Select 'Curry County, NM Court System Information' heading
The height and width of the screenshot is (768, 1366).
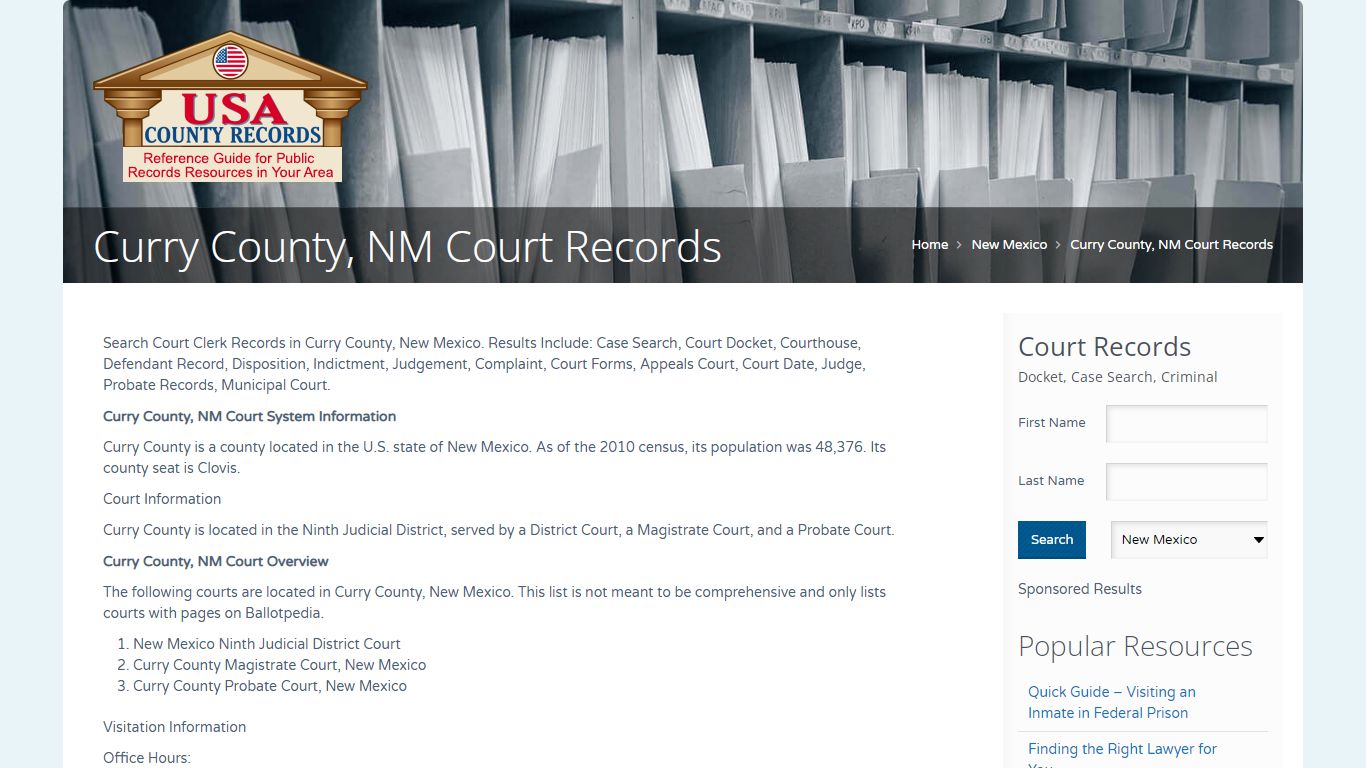(249, 416)
